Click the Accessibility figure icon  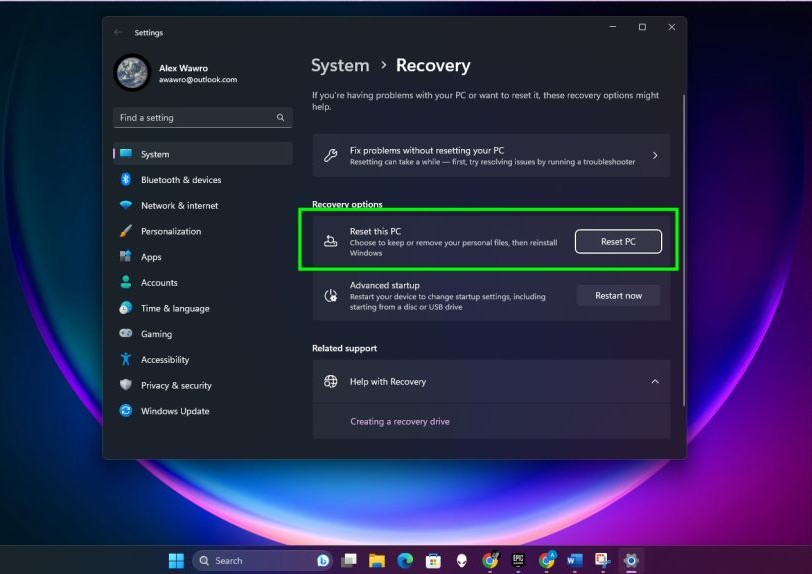click(x=126, y=359)
